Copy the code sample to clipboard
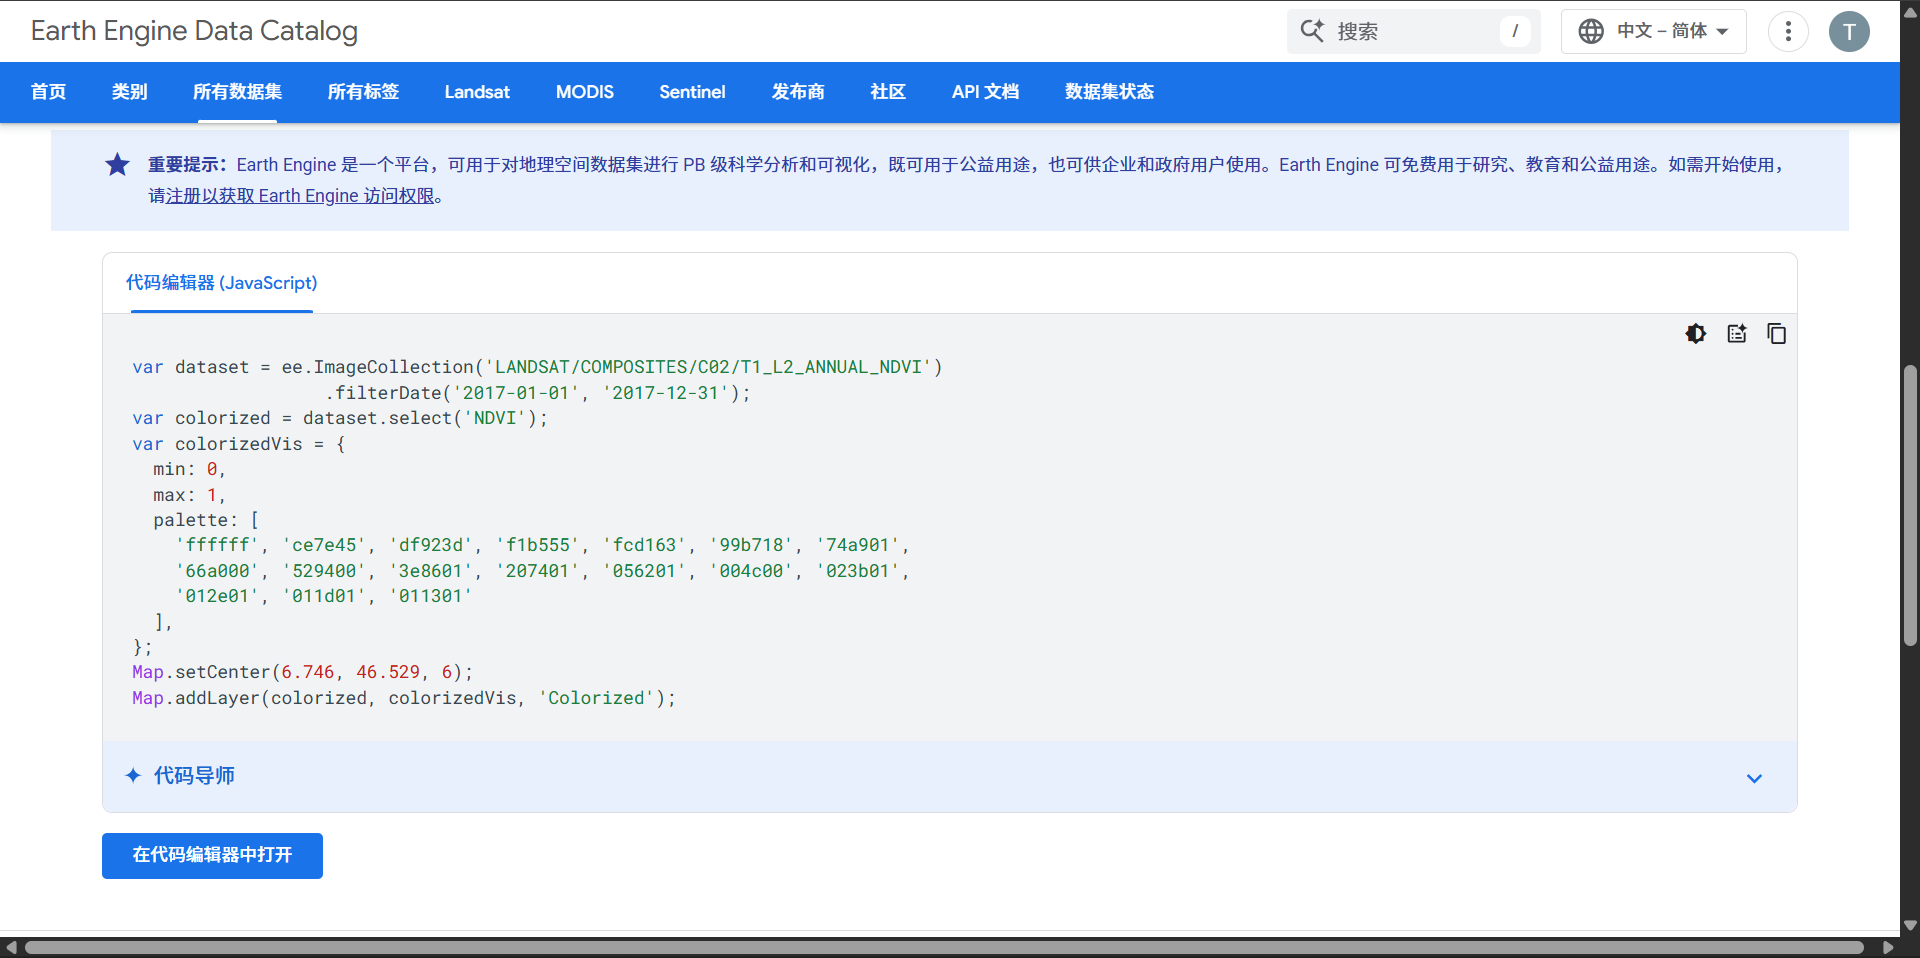 tap(1777, 334)
